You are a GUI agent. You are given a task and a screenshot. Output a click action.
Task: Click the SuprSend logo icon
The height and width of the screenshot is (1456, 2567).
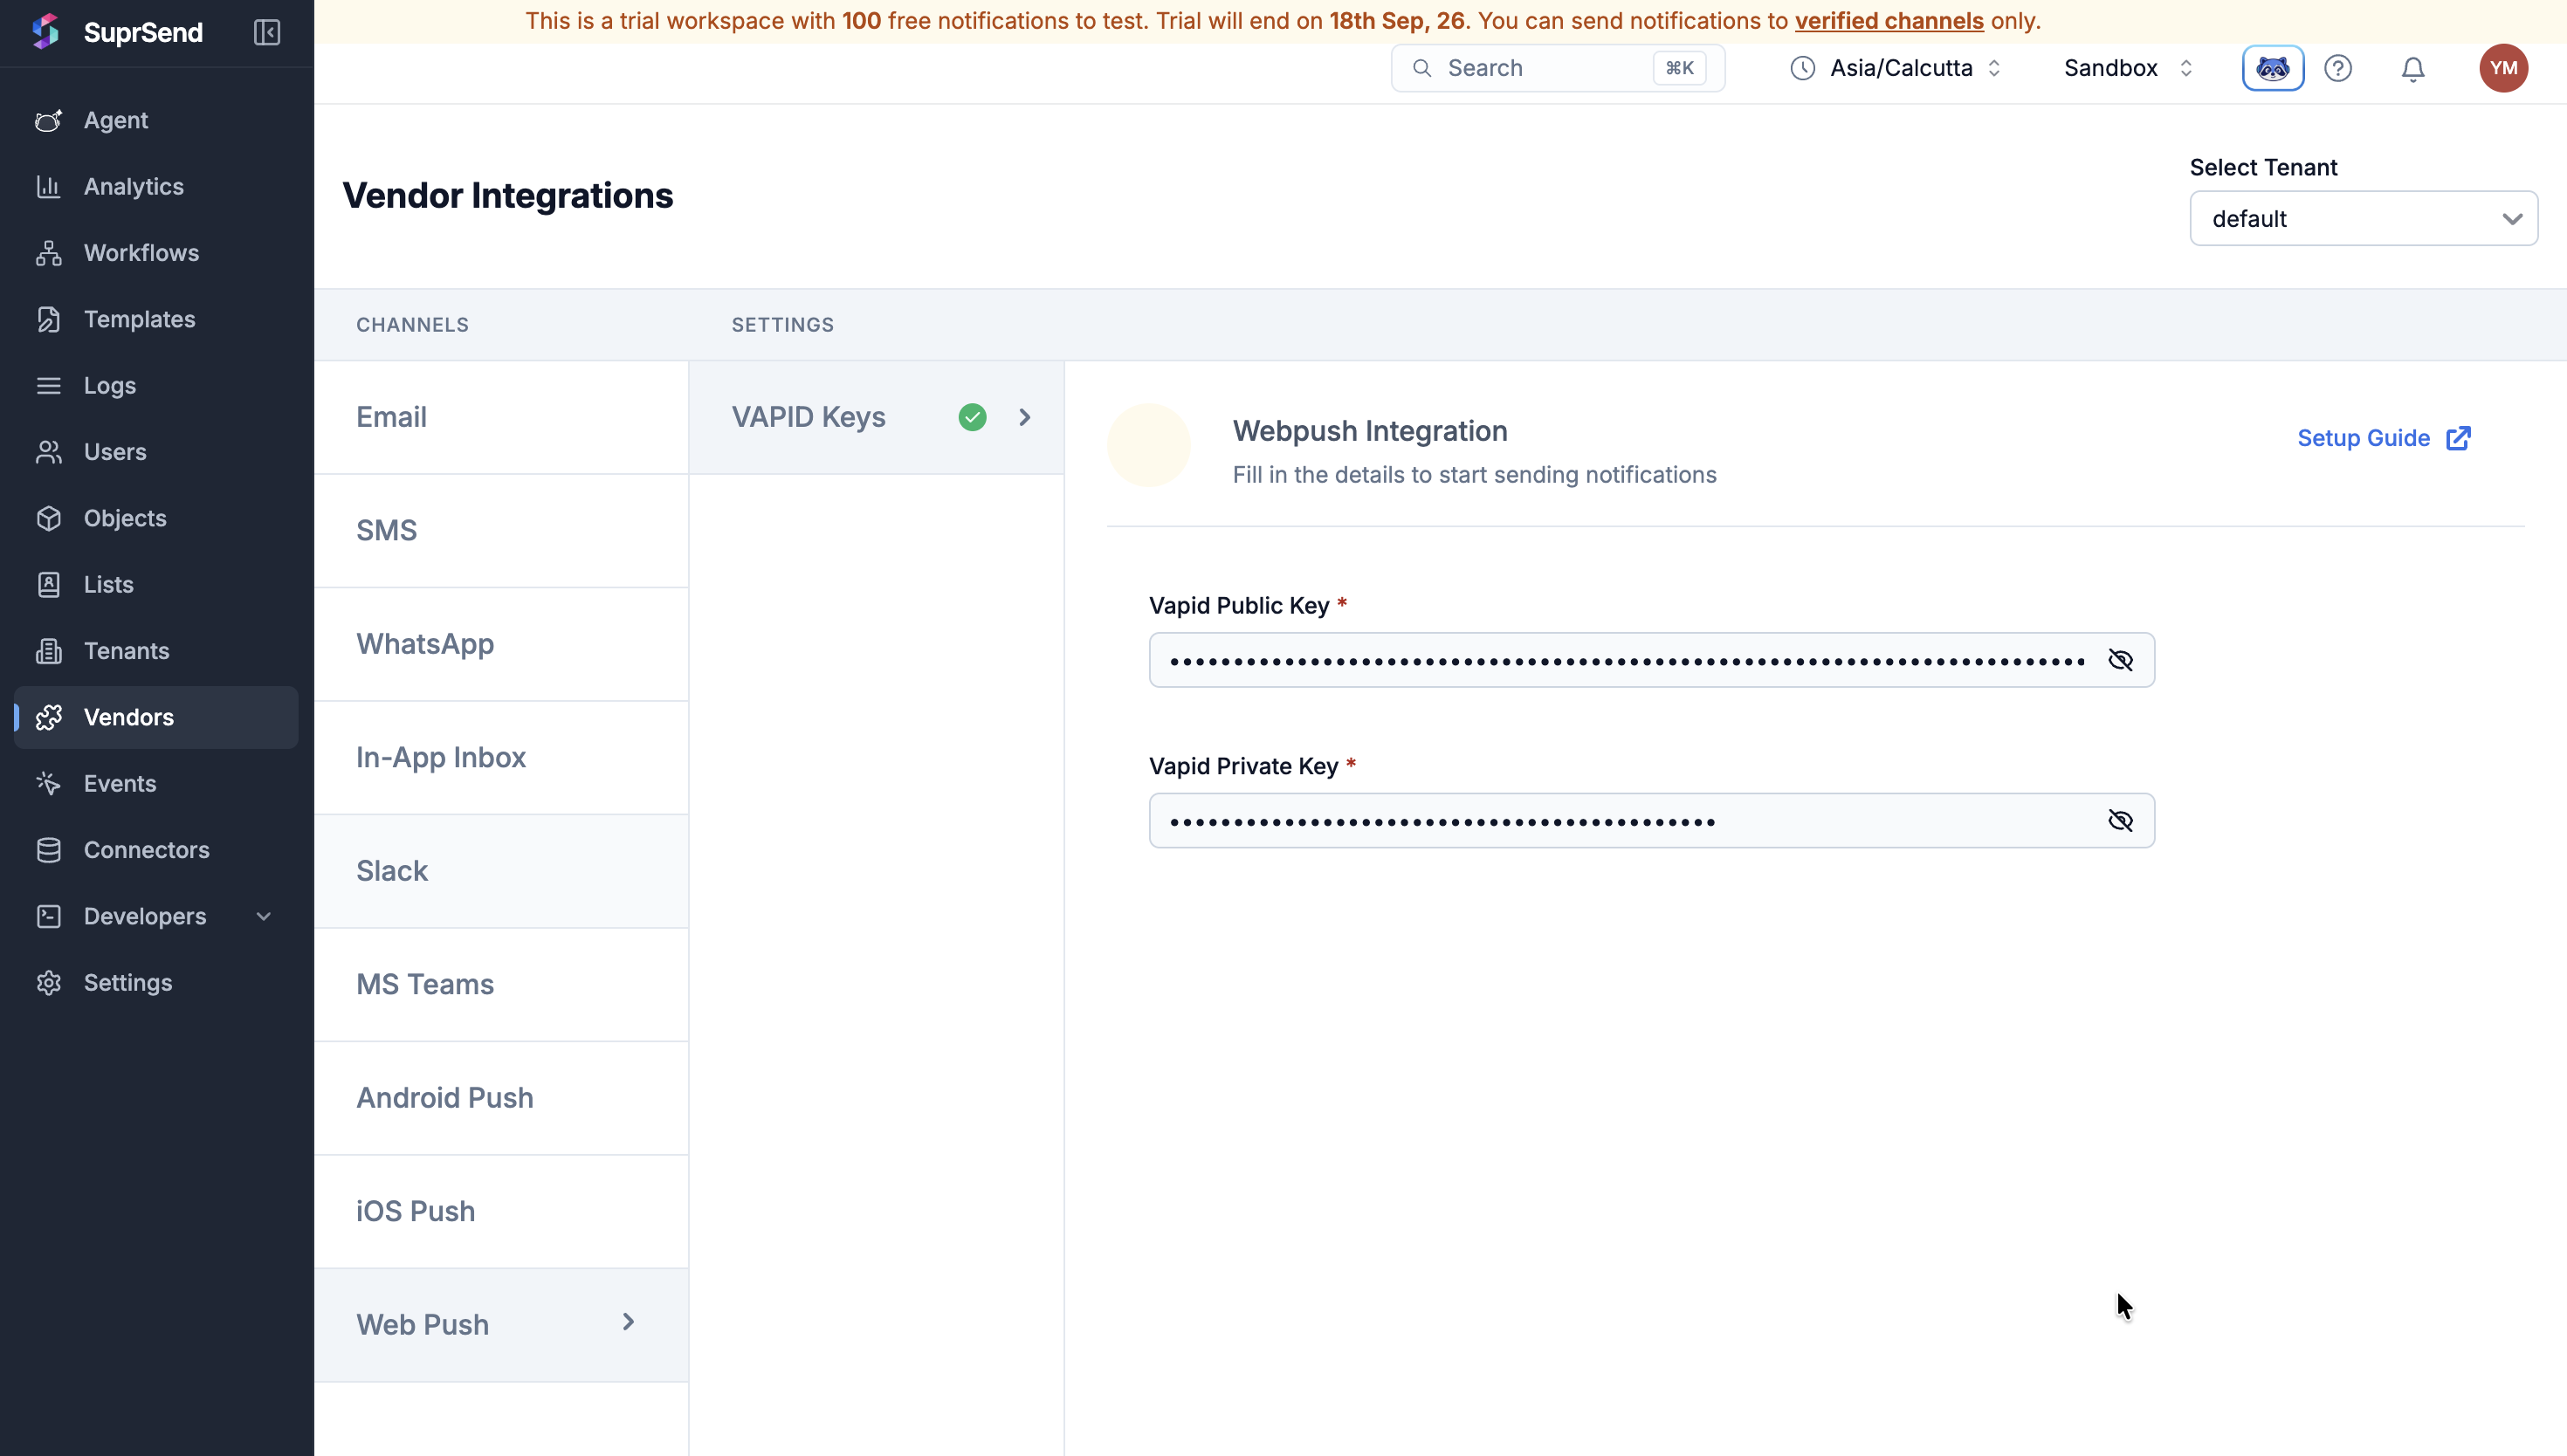(x=46, y=32)
